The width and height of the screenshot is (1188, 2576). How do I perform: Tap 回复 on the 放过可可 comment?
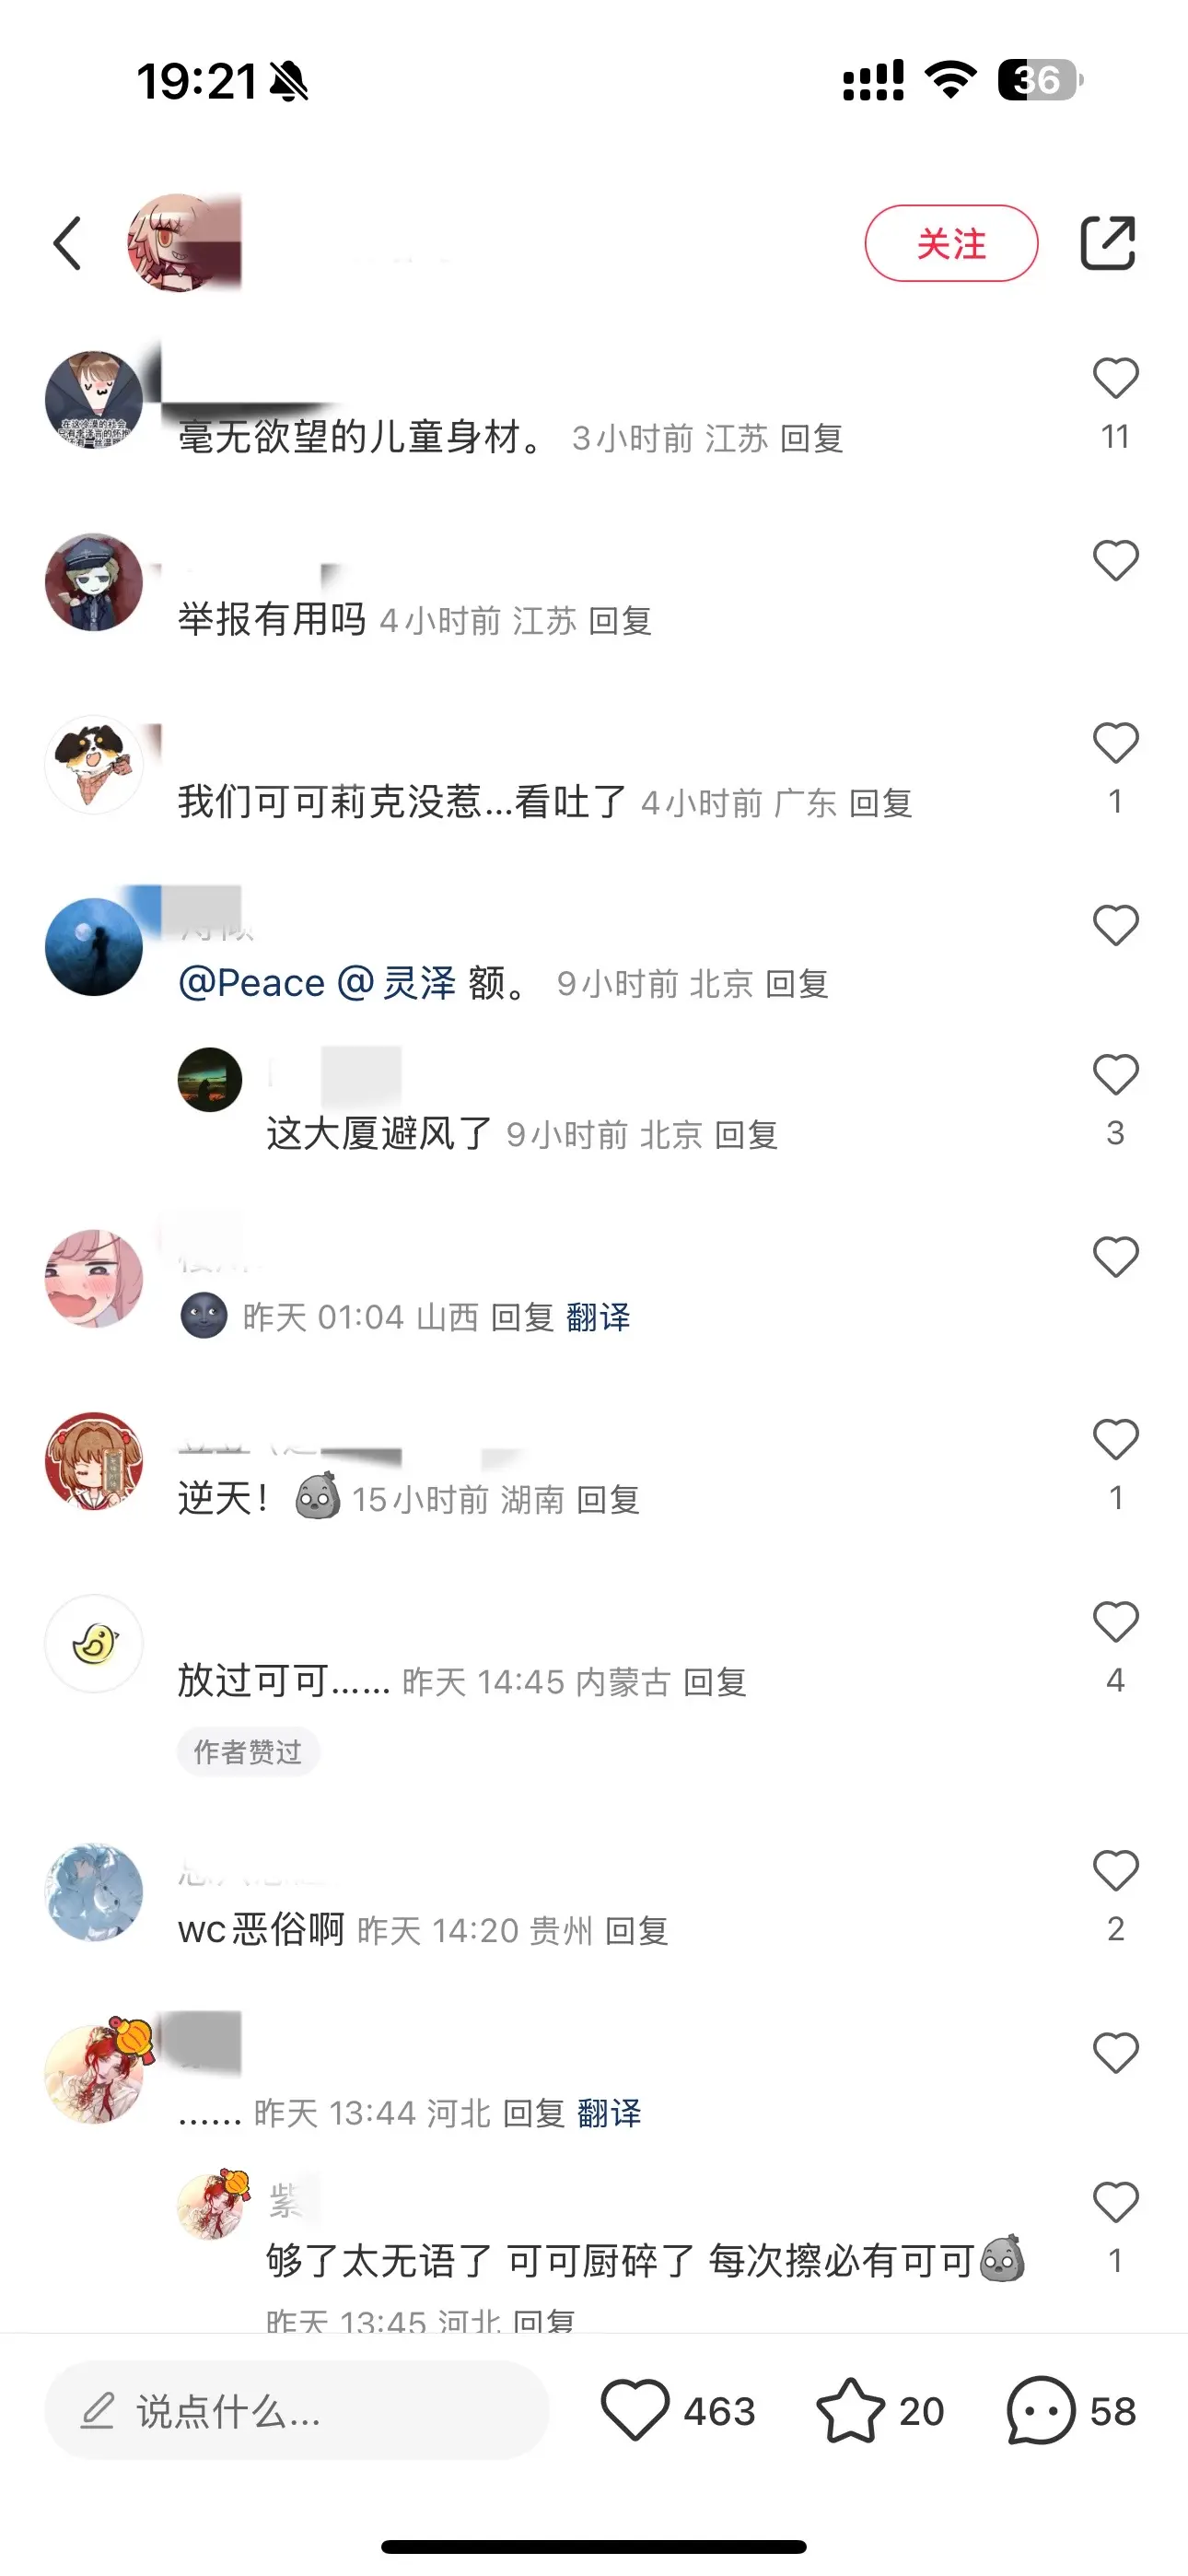[715, 1682]
